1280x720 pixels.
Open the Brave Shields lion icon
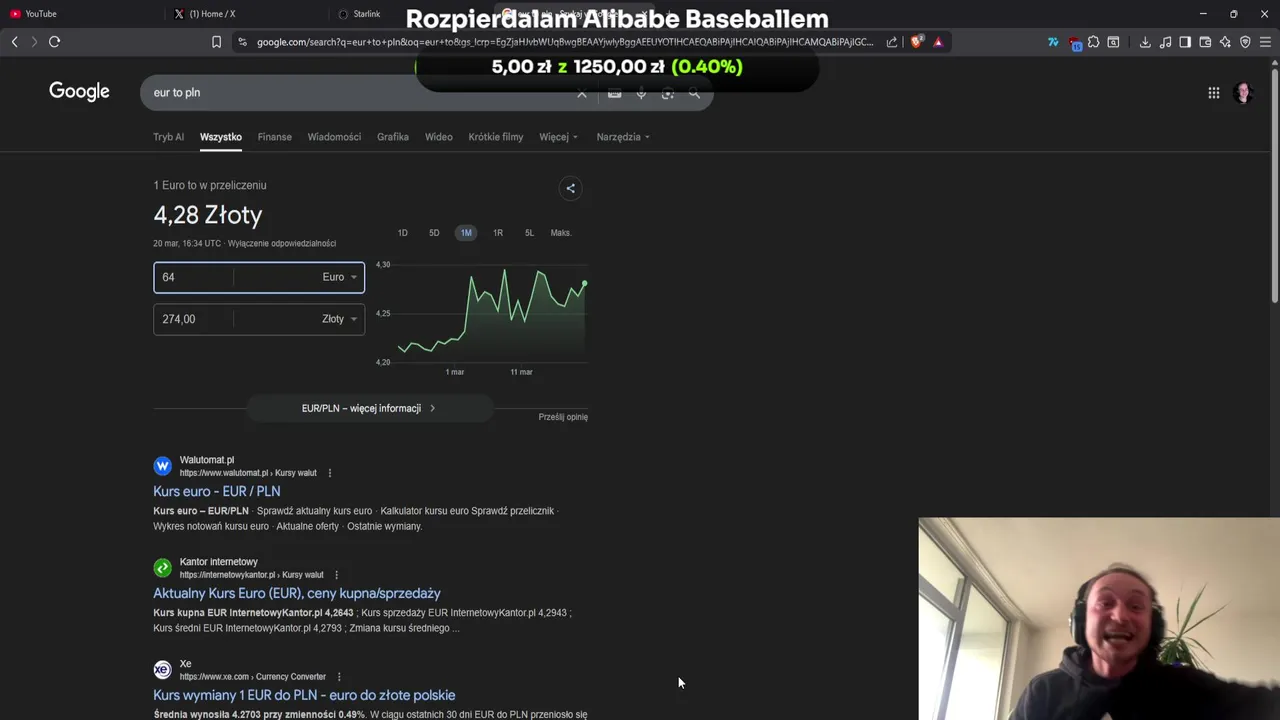916,42
